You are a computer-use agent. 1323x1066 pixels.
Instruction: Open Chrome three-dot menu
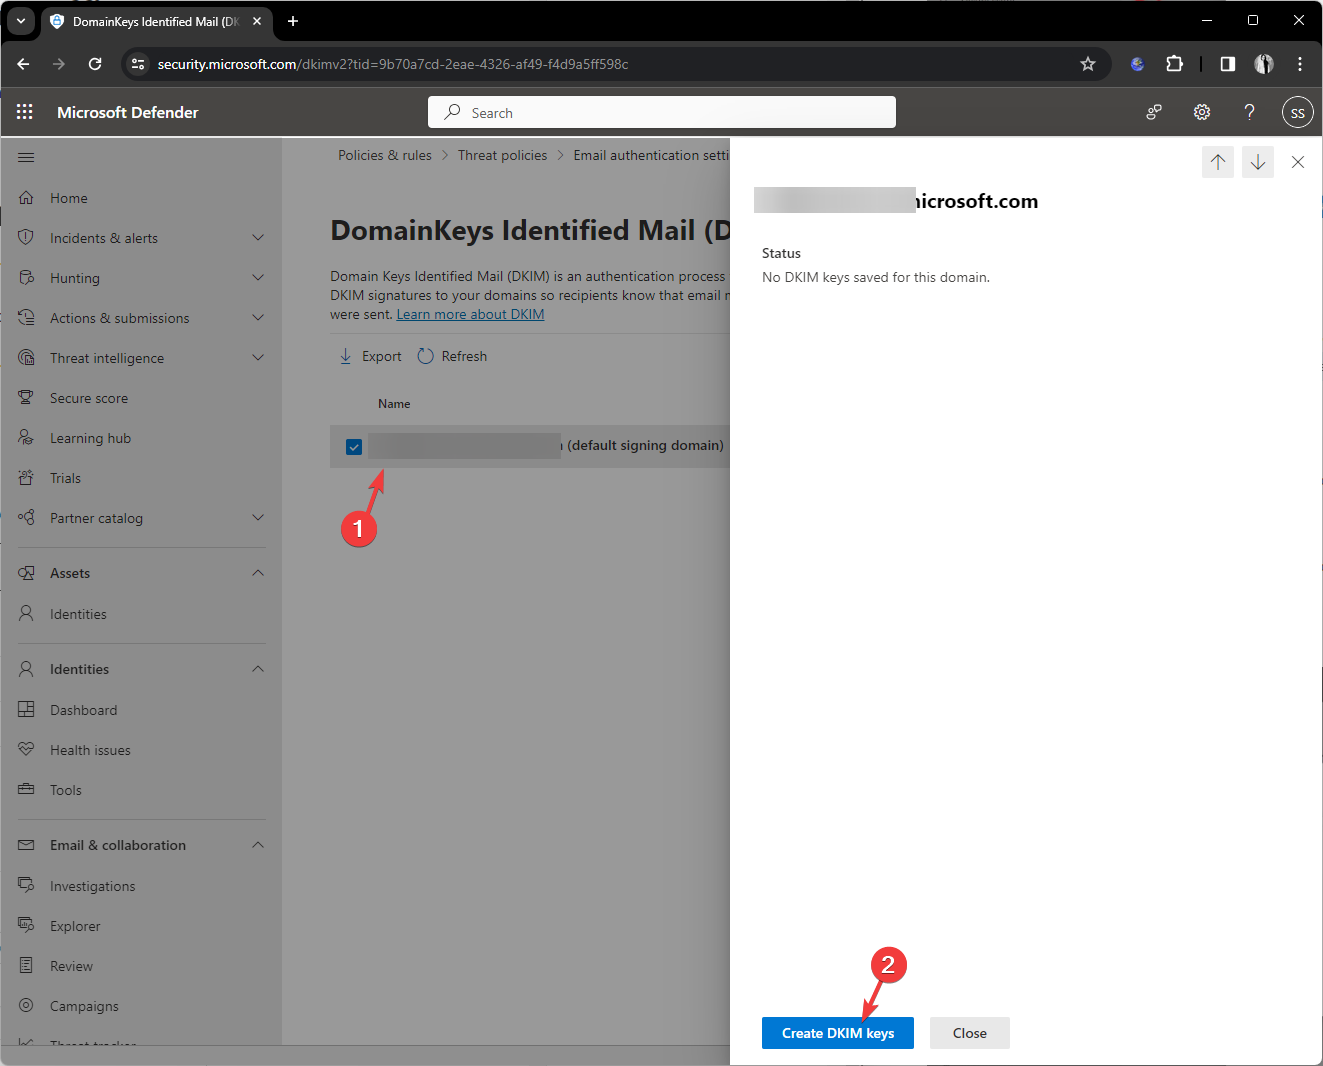coord(1300,64)
